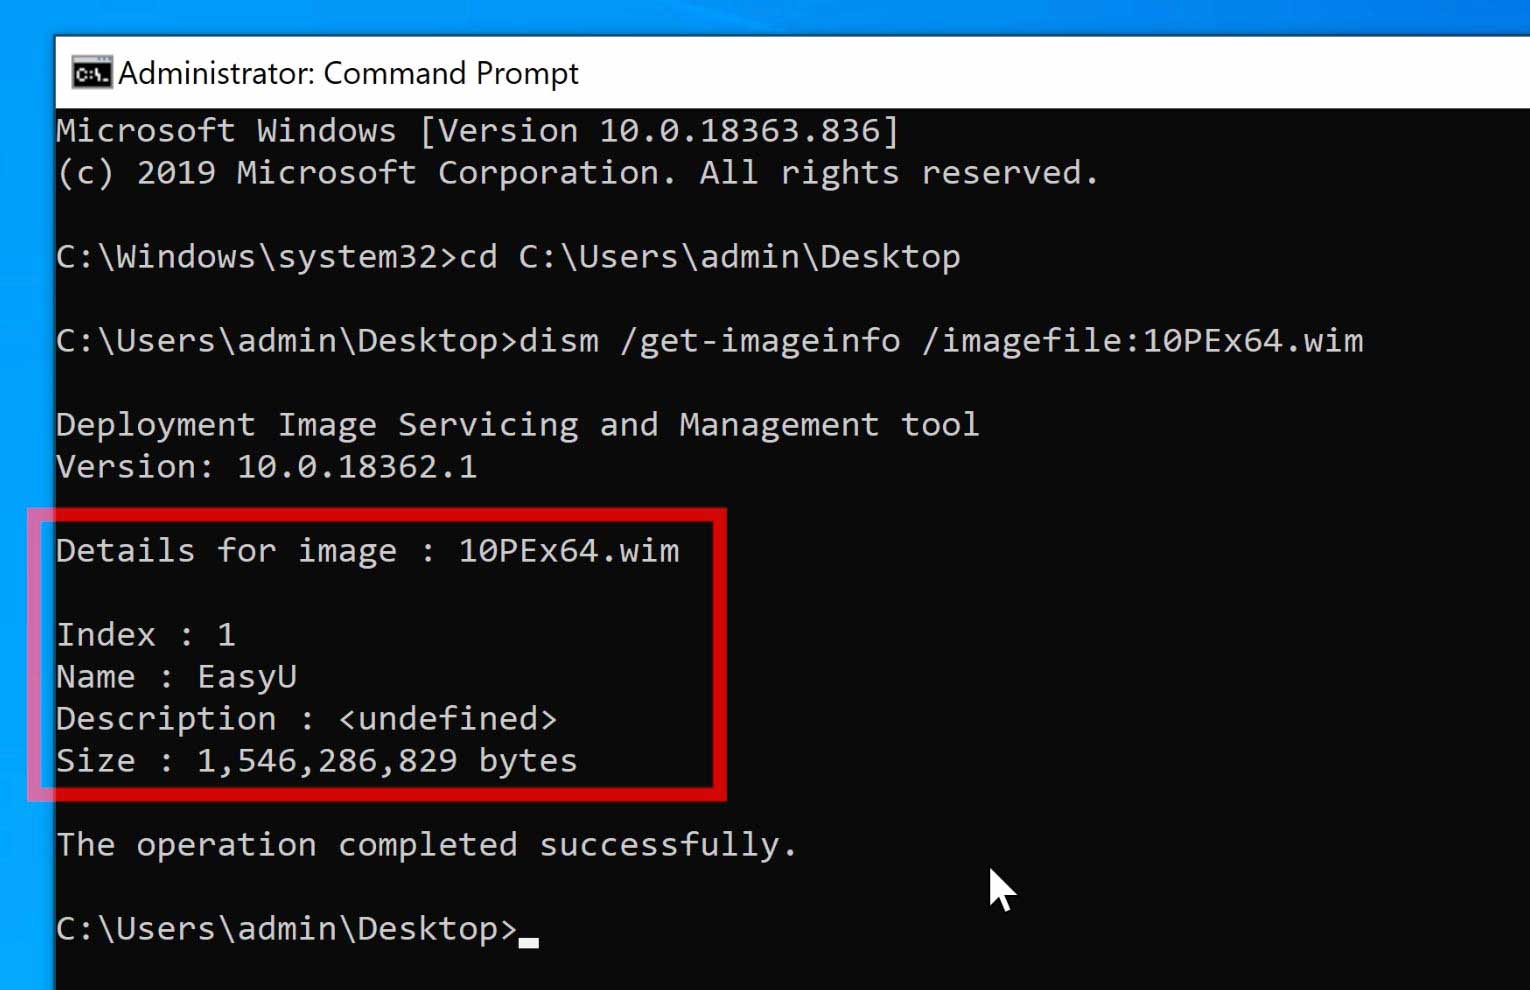Click the word 'dism' in the command
The height and width of the screenshot is (990, 1530).
click(558, 341)
